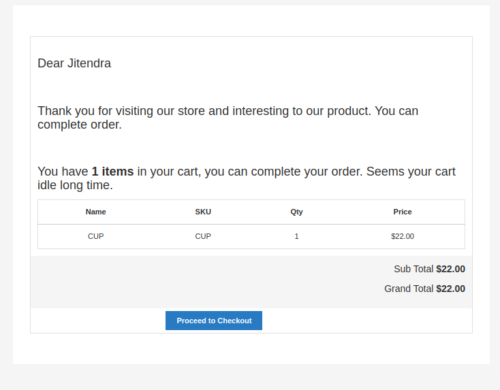Click the Price column header
500x390 pixels.
click(402, 212)
